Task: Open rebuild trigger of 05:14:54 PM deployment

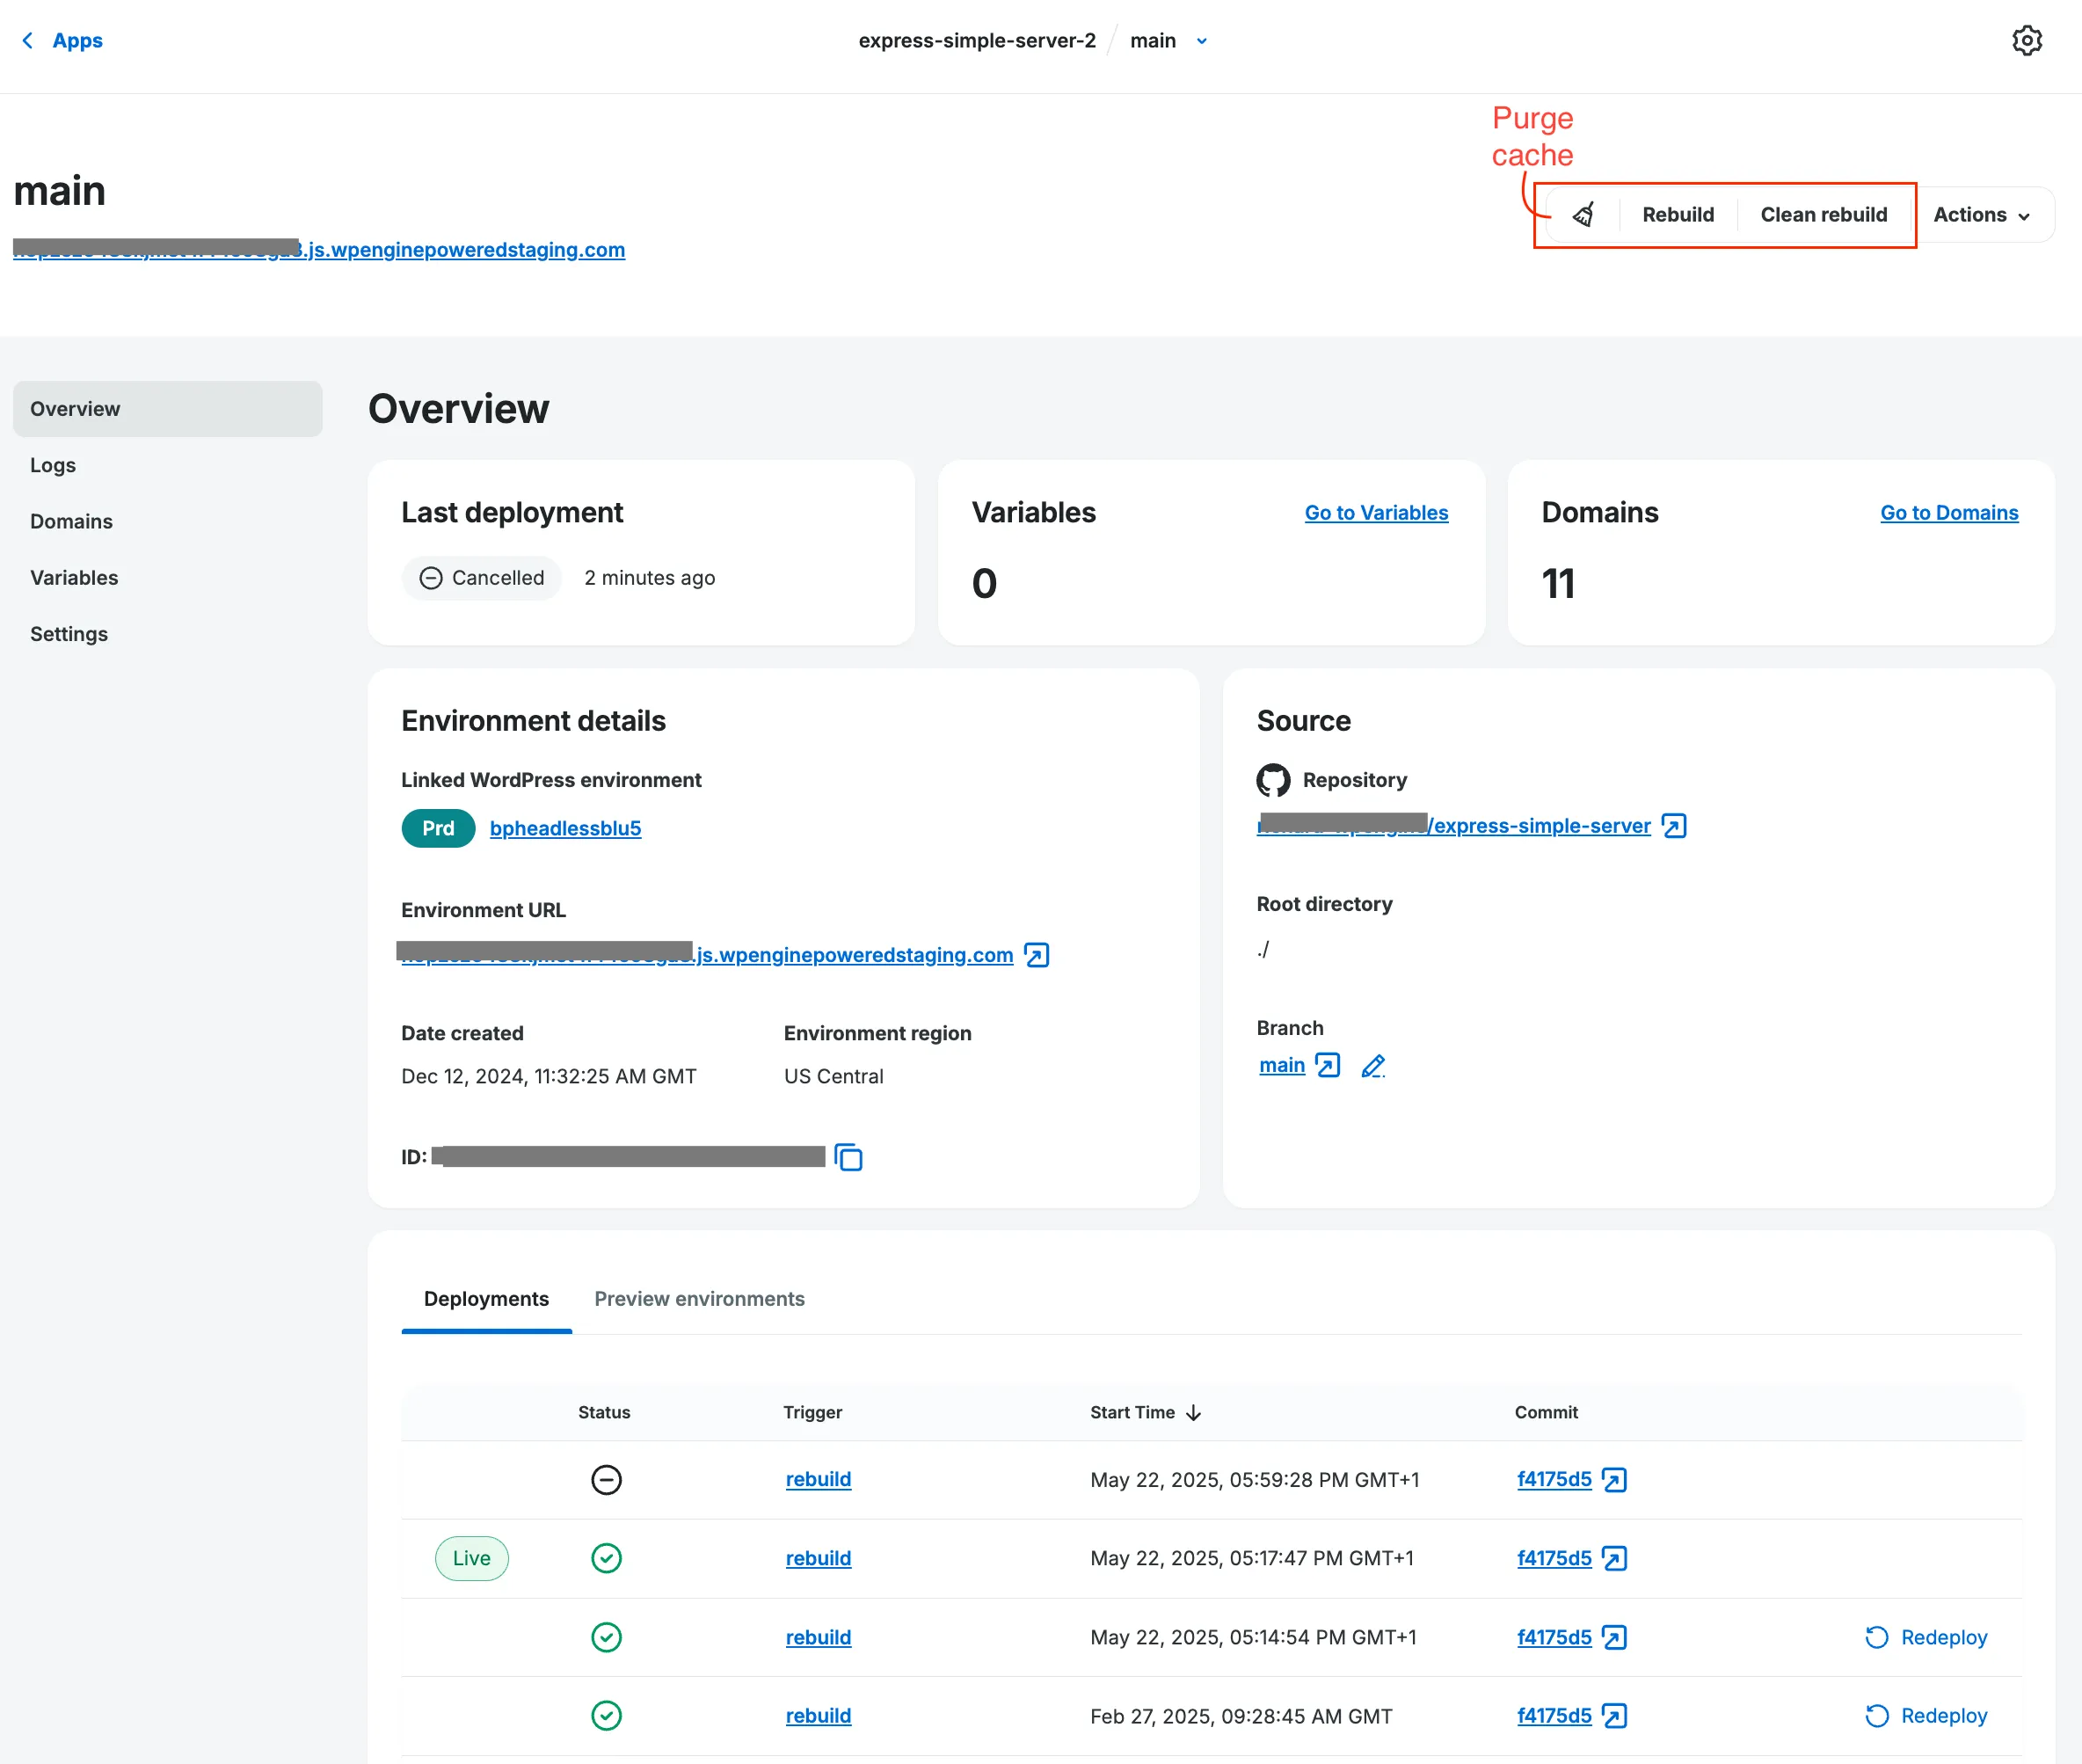Action: click(818, 1637)
